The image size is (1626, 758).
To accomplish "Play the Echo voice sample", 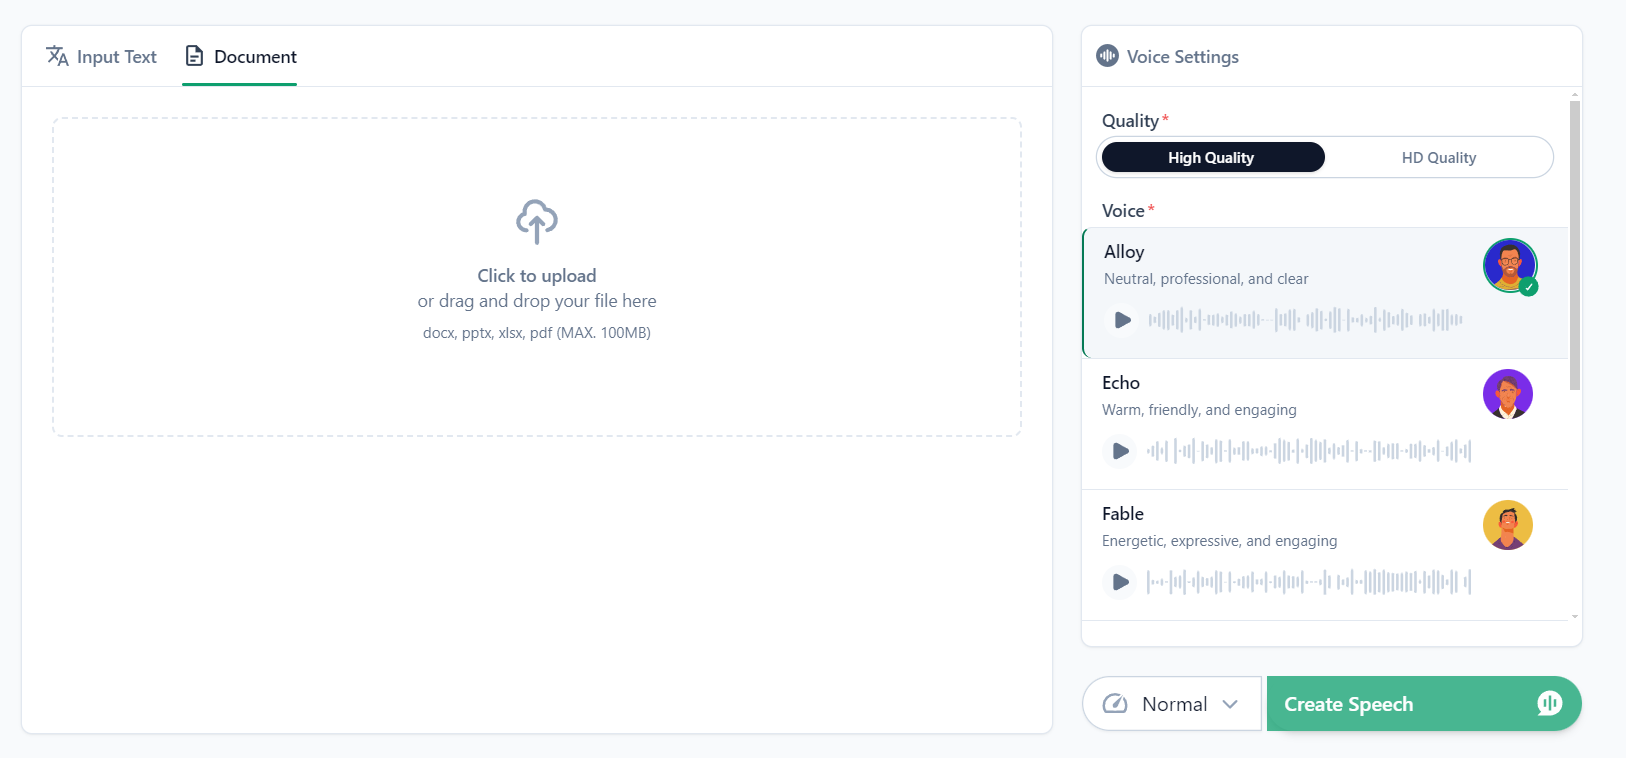I will point(1119,450).
